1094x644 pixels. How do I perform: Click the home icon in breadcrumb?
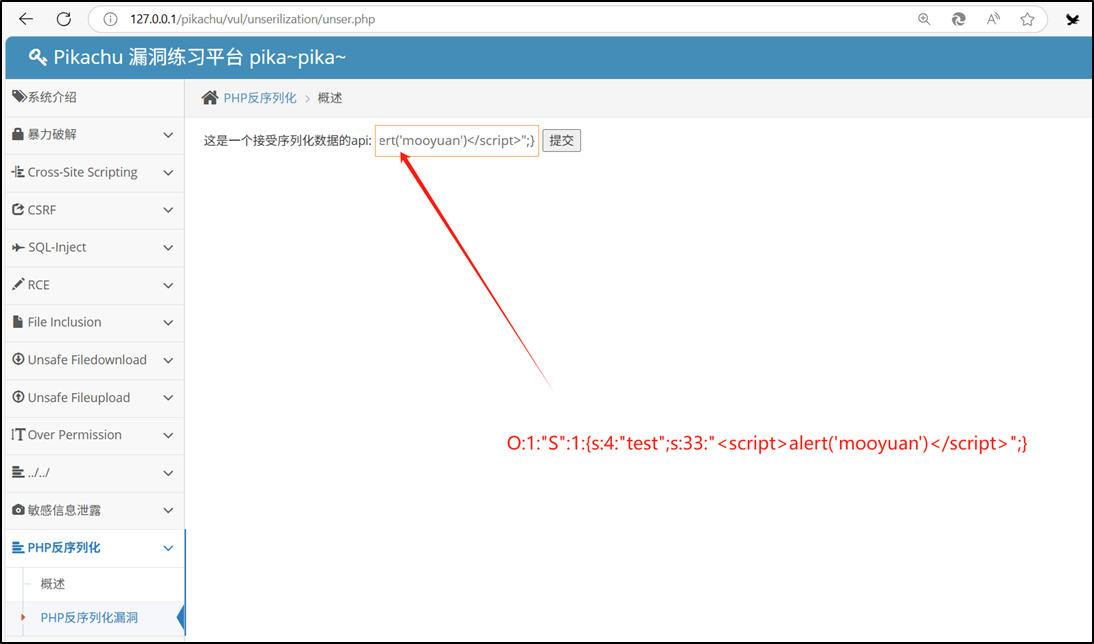coord(209,98)
